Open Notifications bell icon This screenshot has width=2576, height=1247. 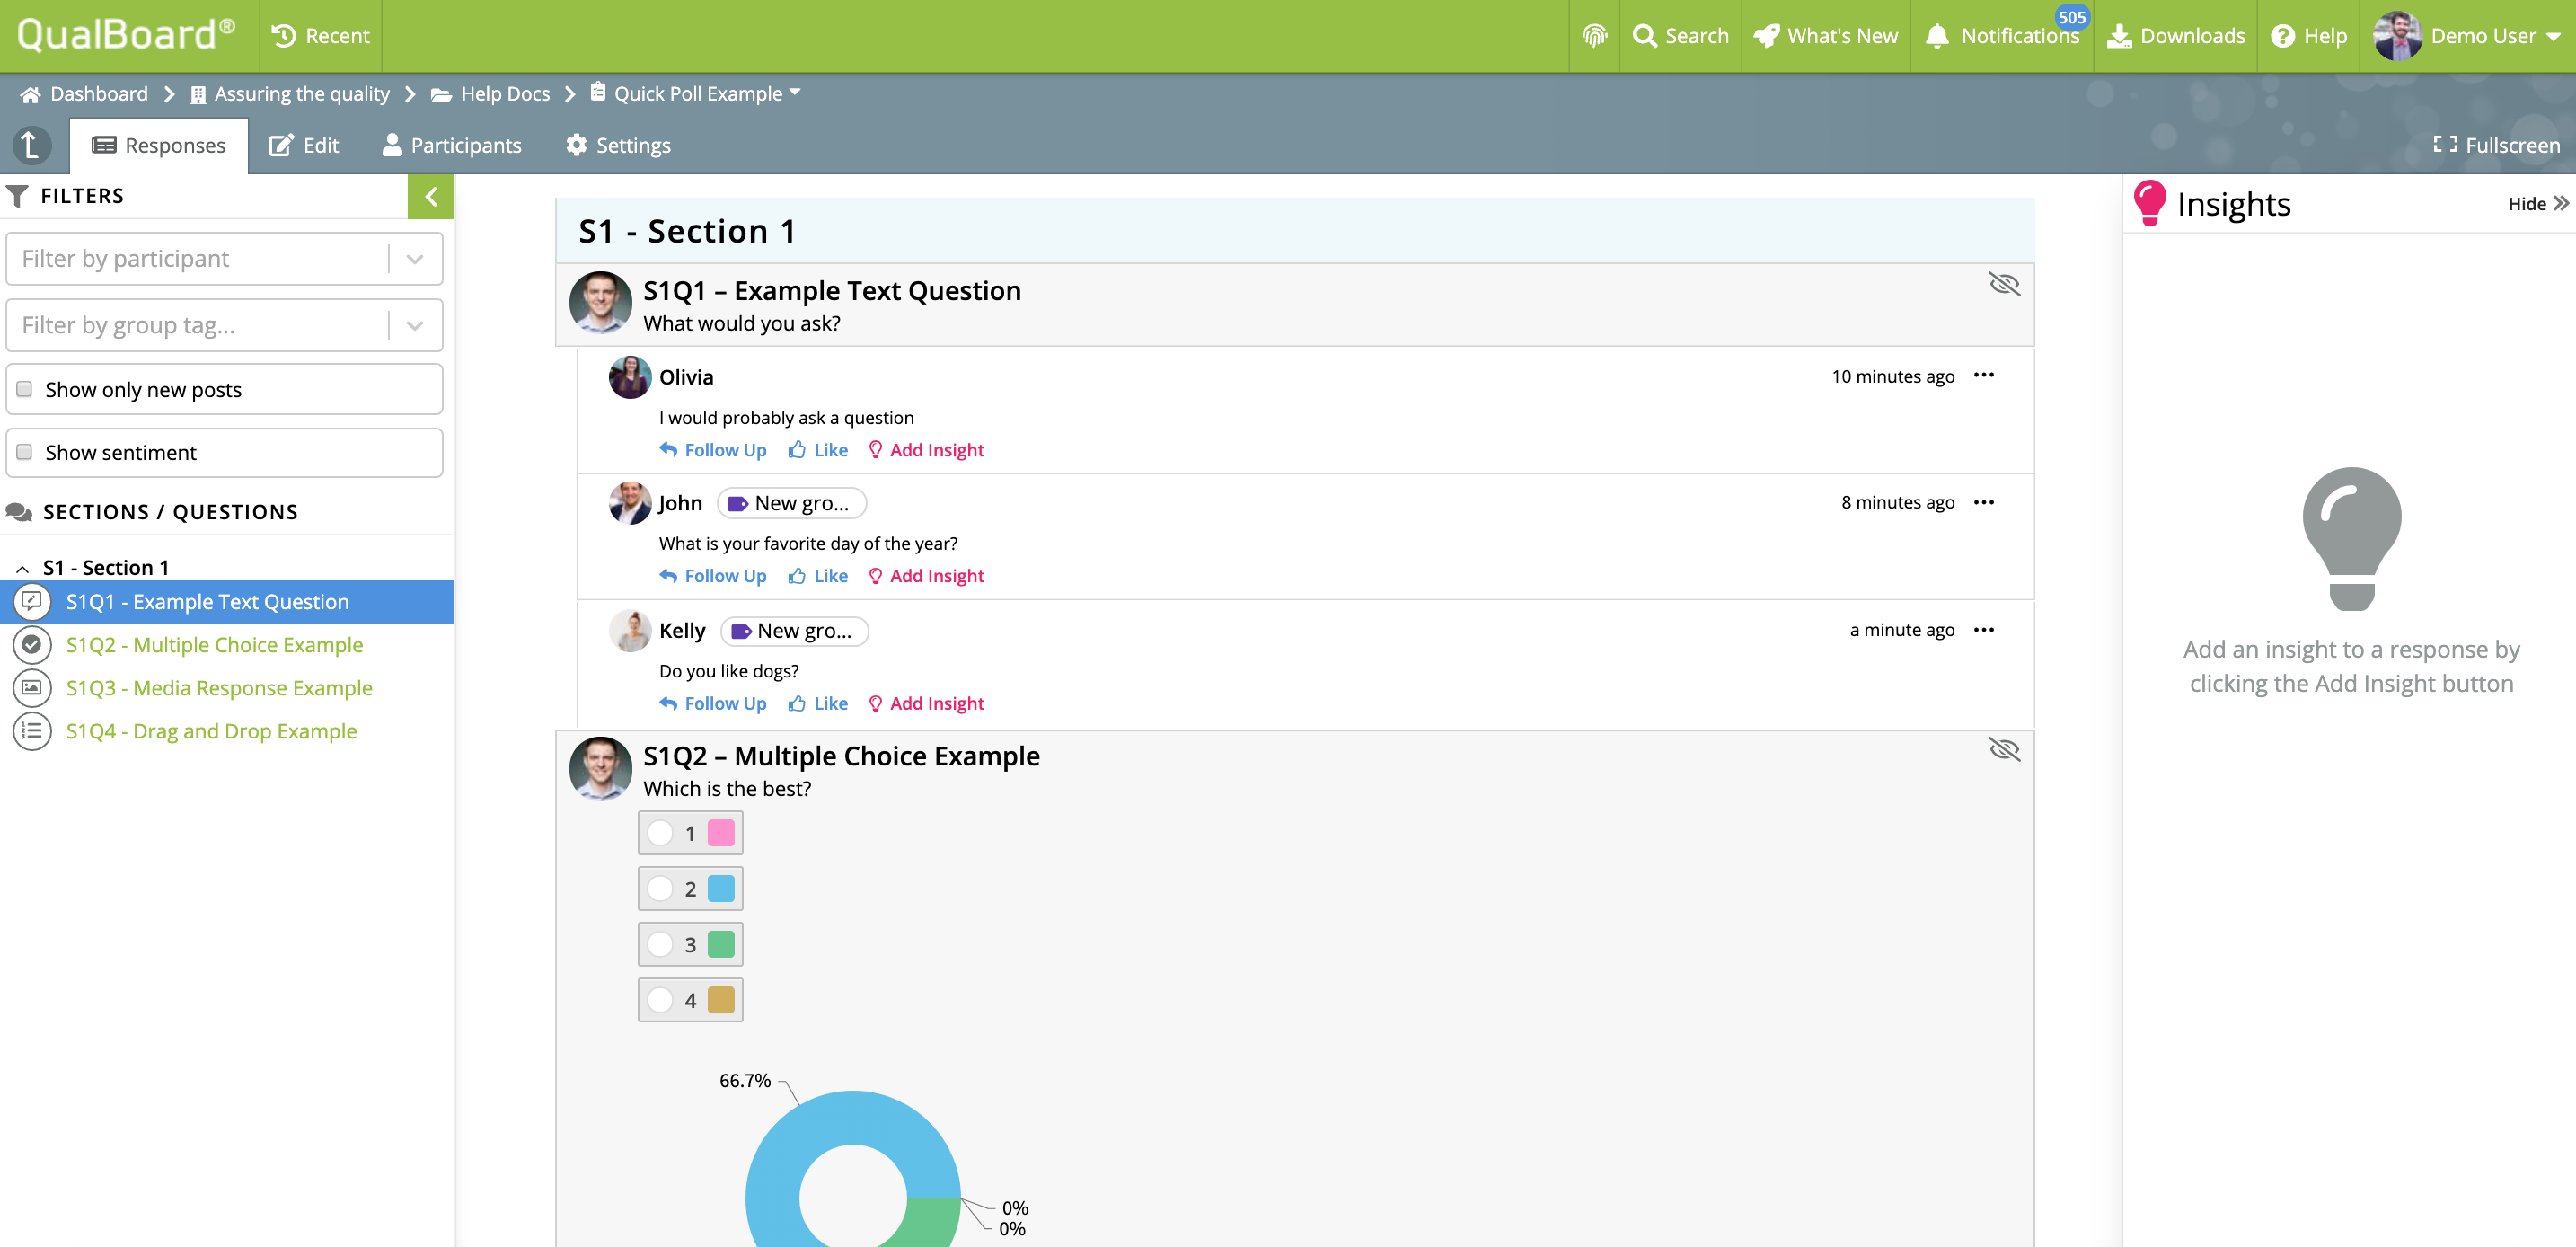(1937, 36)
